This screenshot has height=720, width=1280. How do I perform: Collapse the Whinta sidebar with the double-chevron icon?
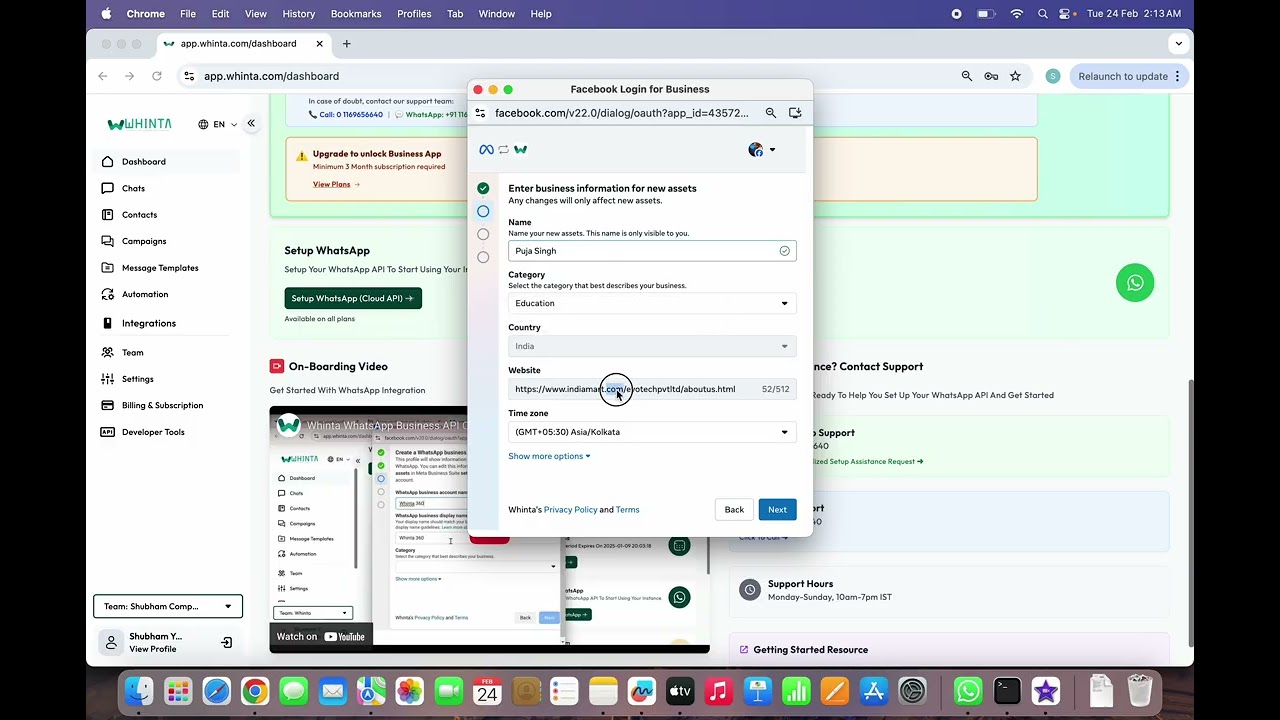[x=251, y=123]
